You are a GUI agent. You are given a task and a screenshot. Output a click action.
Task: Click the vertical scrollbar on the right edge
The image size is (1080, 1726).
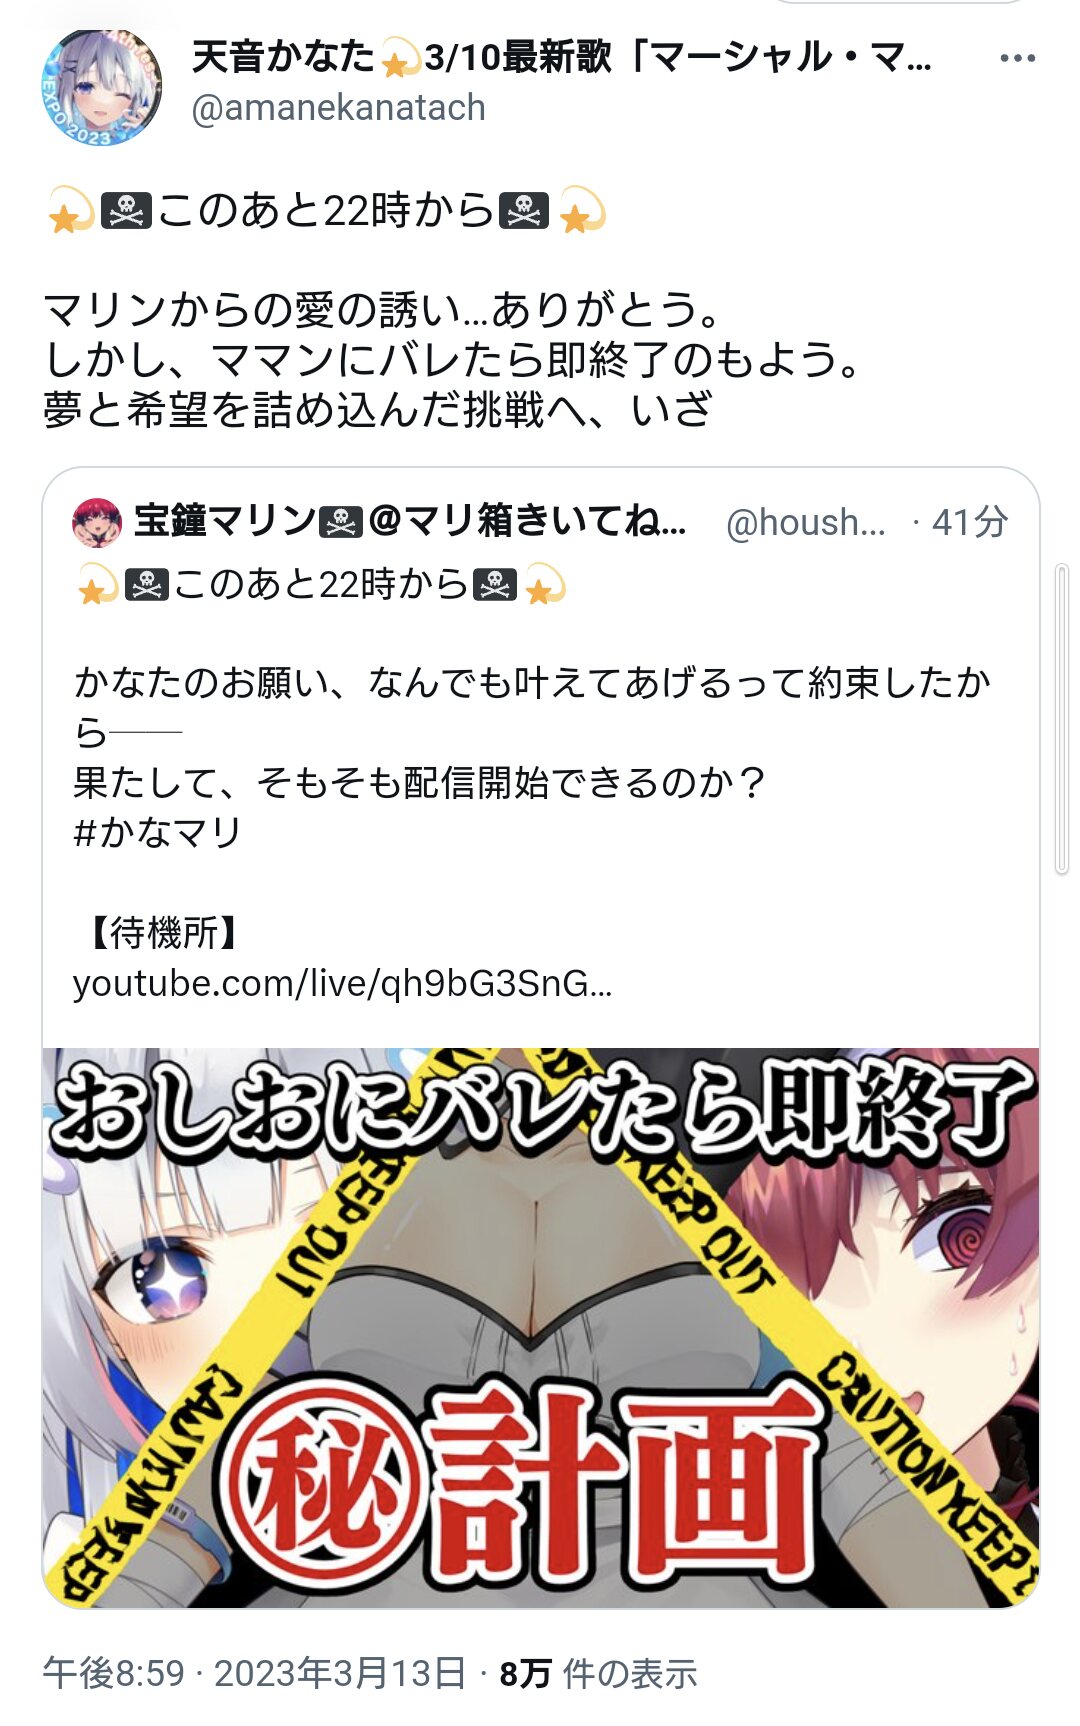[x=1062, y=719]
